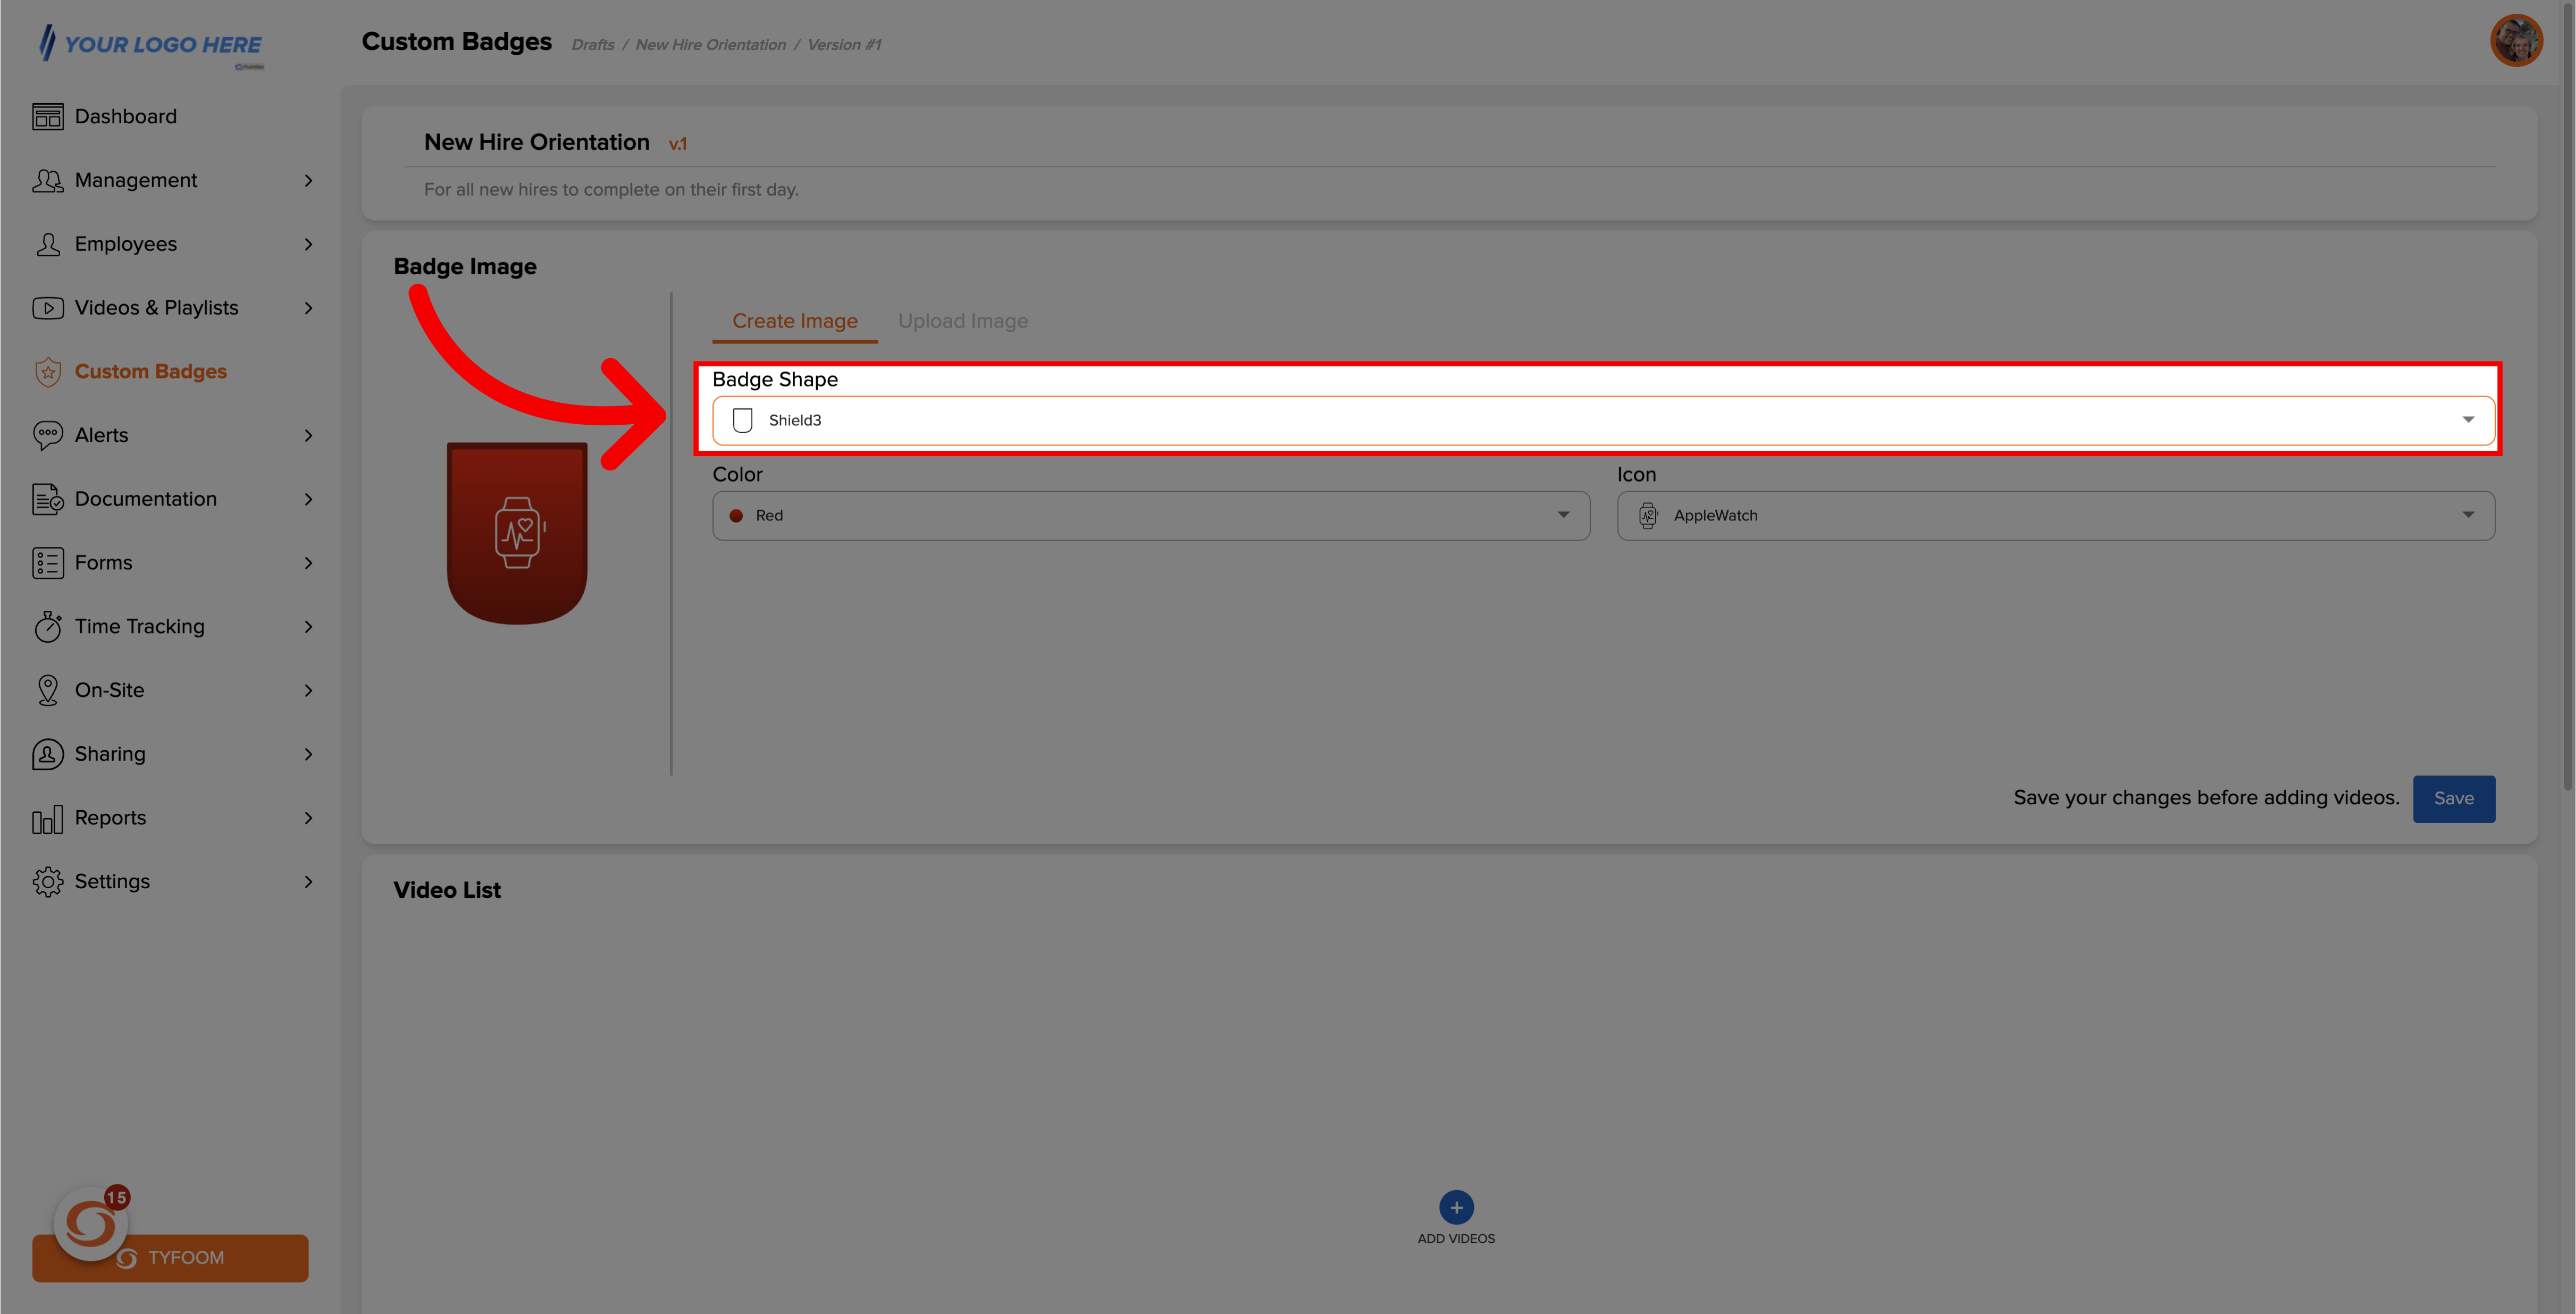
Task: Click the Time Tracking stopwatch icon
Action: point(47,627)
